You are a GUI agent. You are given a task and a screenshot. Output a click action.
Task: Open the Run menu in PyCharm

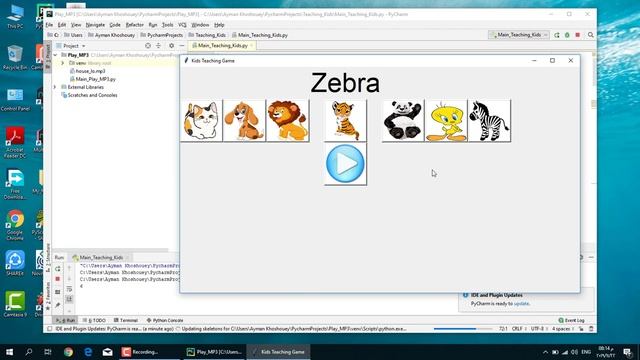click(x=153, y=25)
